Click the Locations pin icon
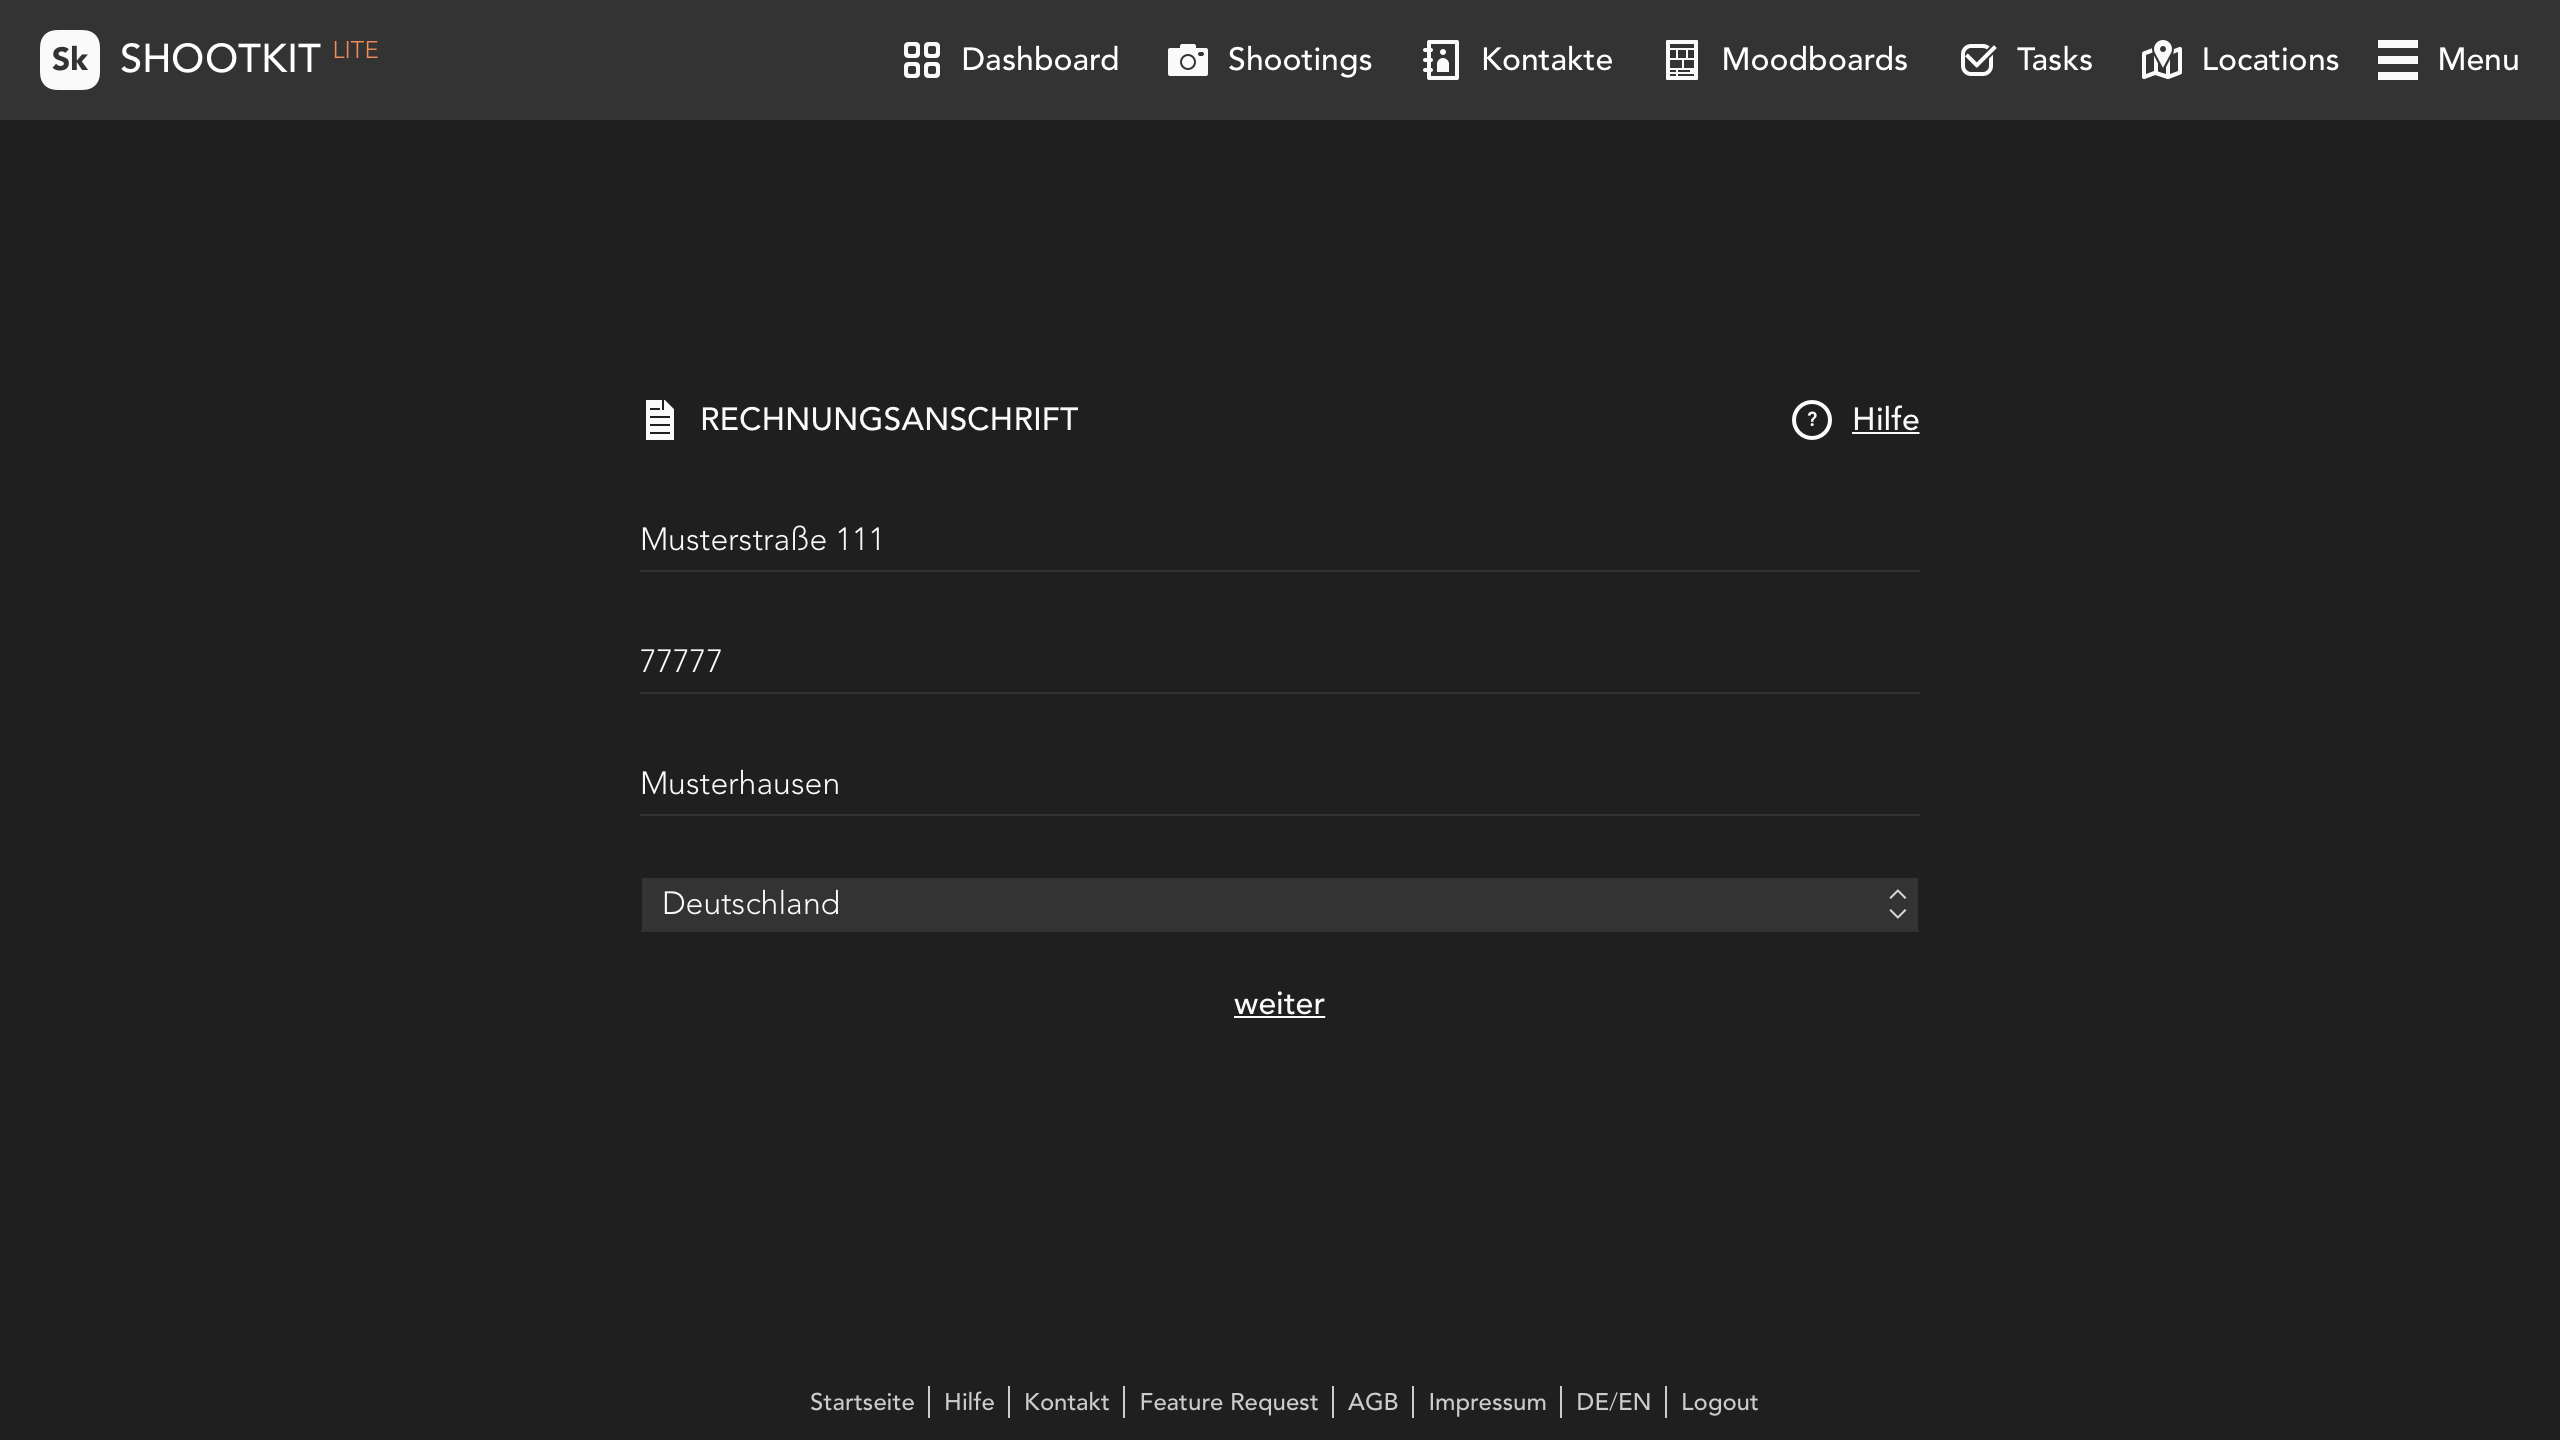Image resolution: width=2560 pixels, height=1440 pixels. (x=2161, y=60)
